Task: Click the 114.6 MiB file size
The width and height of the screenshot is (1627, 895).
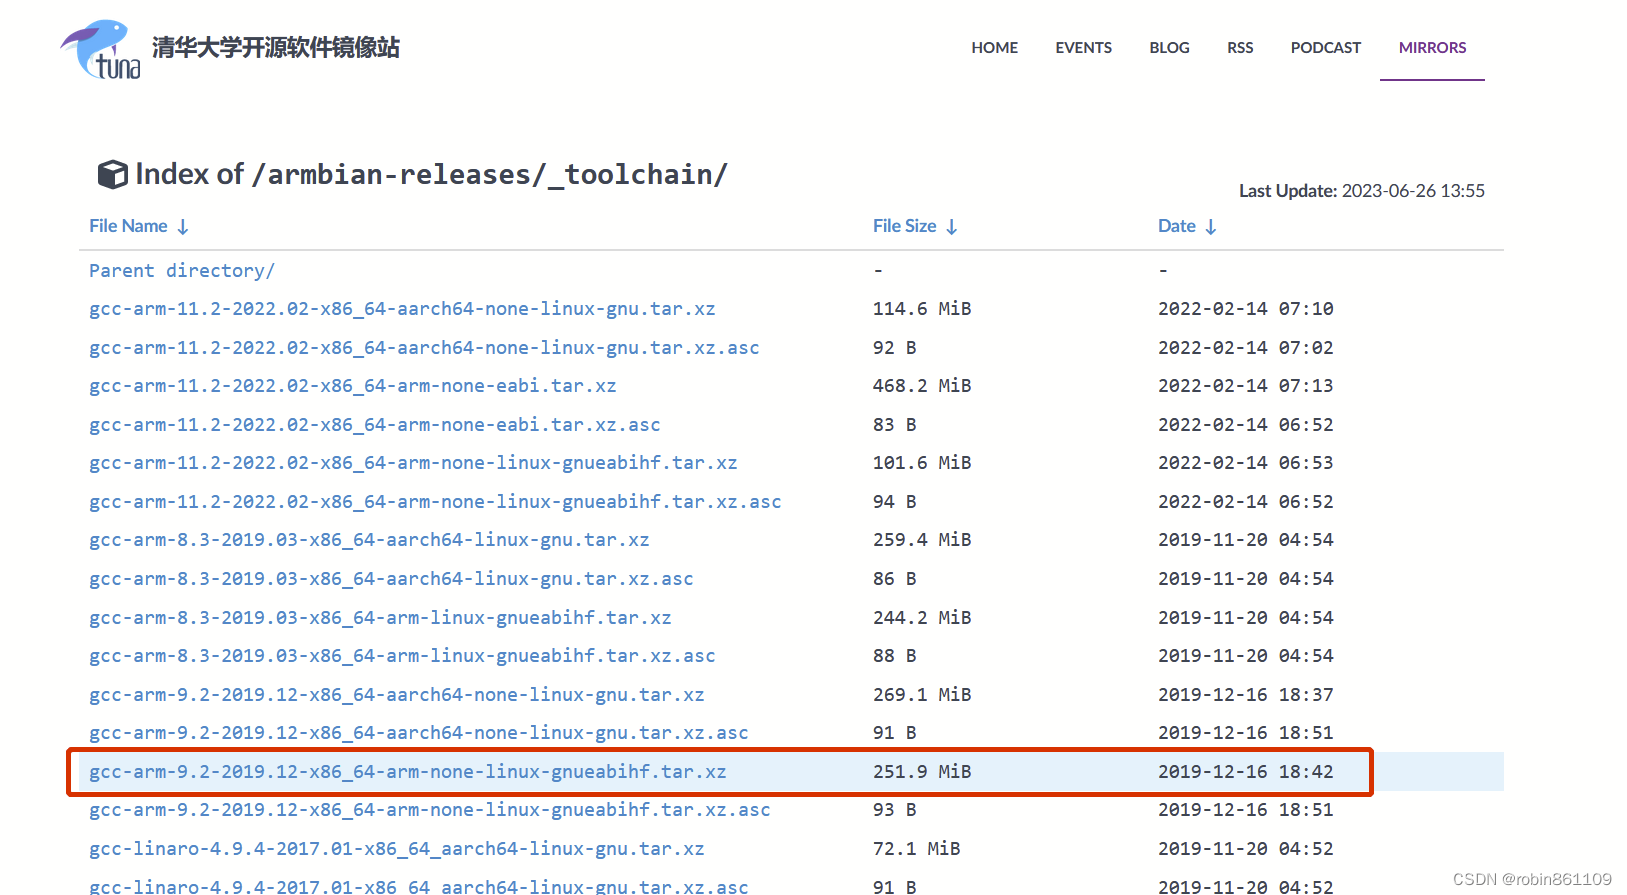Action: (x=922, y=309)
